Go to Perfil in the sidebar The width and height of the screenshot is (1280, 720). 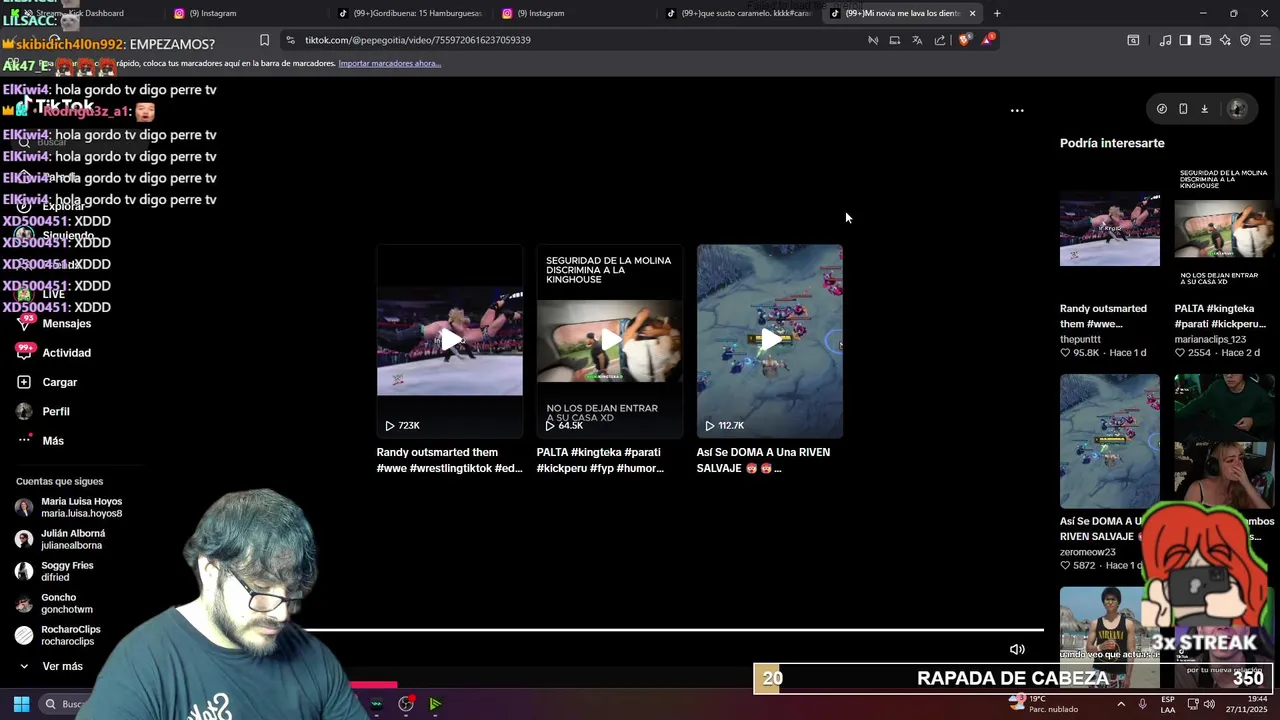click(55, 411)
